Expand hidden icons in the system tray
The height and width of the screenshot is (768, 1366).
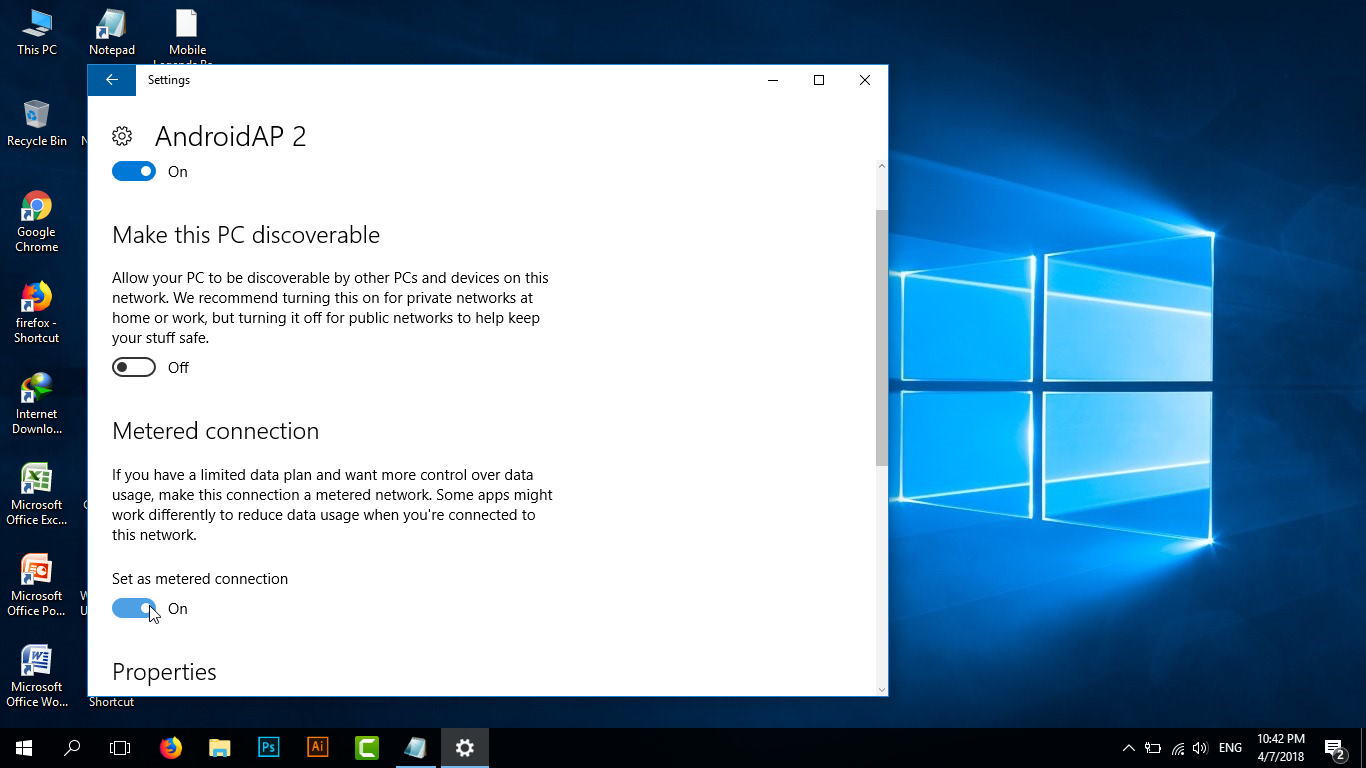[x=1128, y=747]
